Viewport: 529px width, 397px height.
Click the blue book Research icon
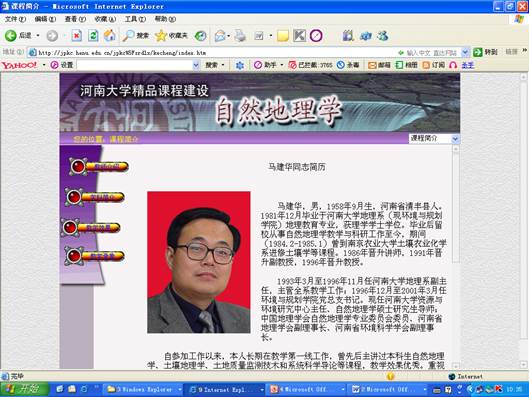pos(348,35)
